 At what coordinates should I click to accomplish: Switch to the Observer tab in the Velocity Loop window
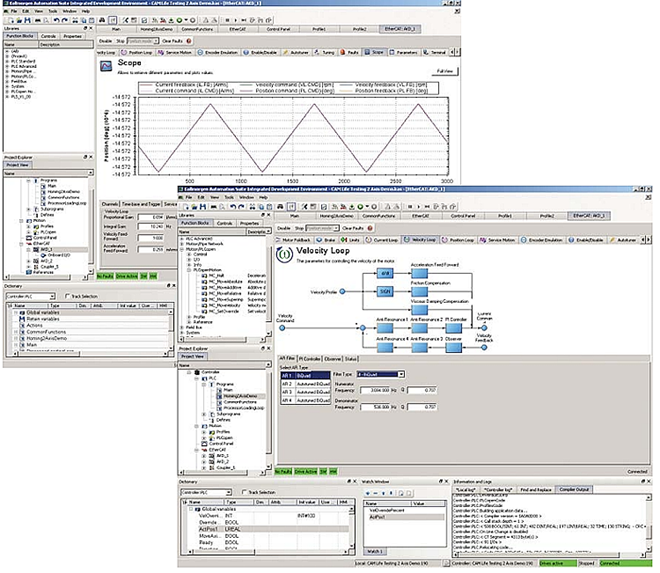pos(333,359)
